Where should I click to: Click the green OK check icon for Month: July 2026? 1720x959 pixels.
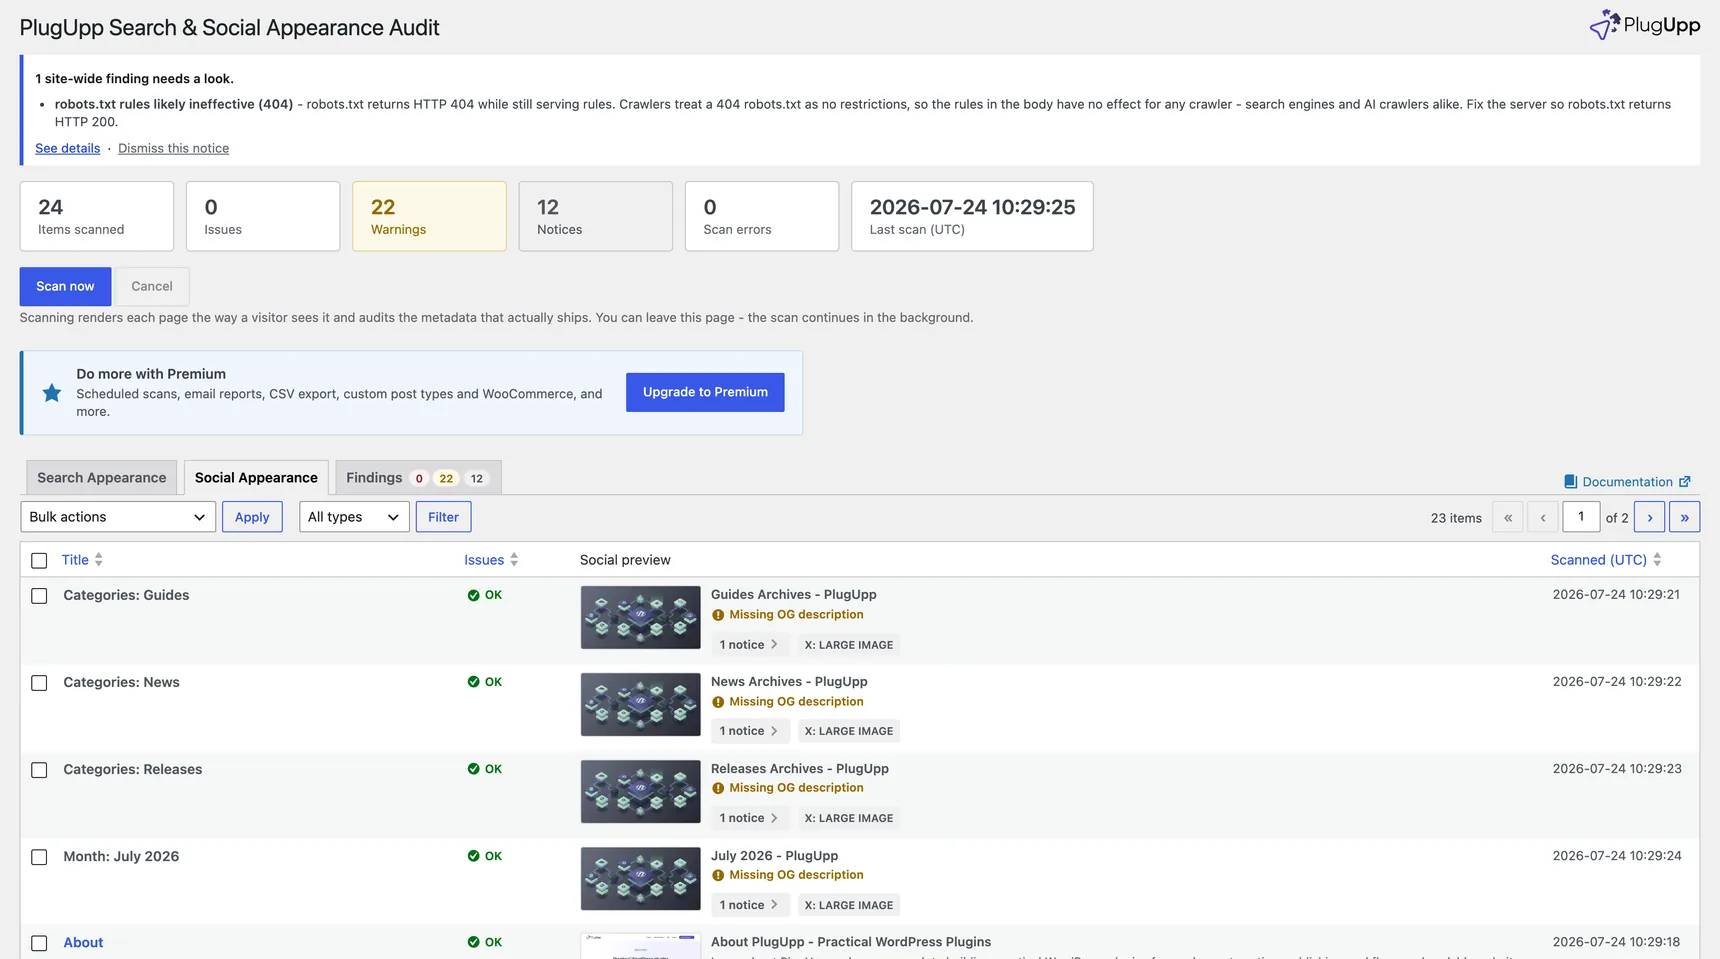pyautogui.click(x=474, y=856)
